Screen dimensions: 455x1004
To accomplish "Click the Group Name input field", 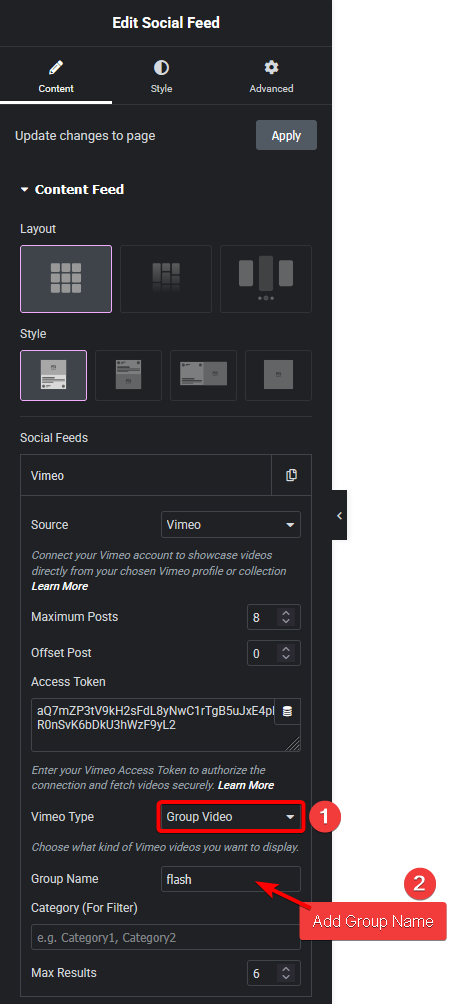I will [230, 879].
